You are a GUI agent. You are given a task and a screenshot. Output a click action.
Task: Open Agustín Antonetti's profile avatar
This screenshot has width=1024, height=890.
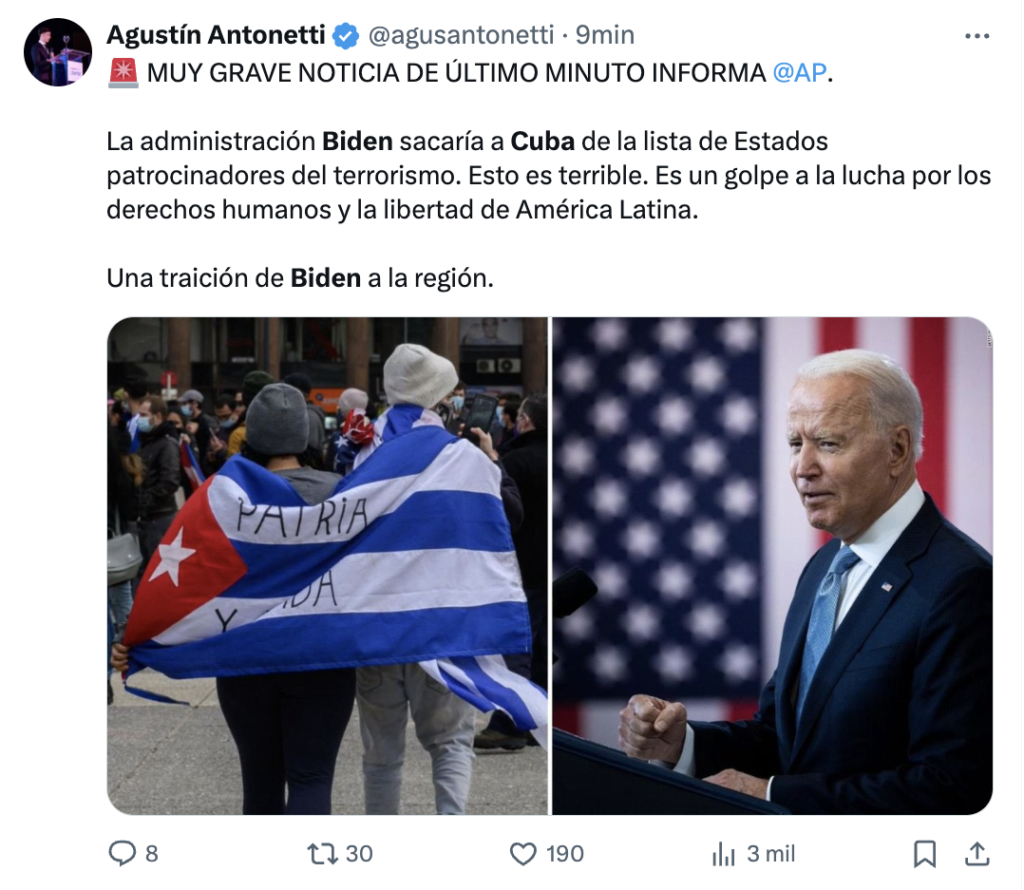[57, 52]
